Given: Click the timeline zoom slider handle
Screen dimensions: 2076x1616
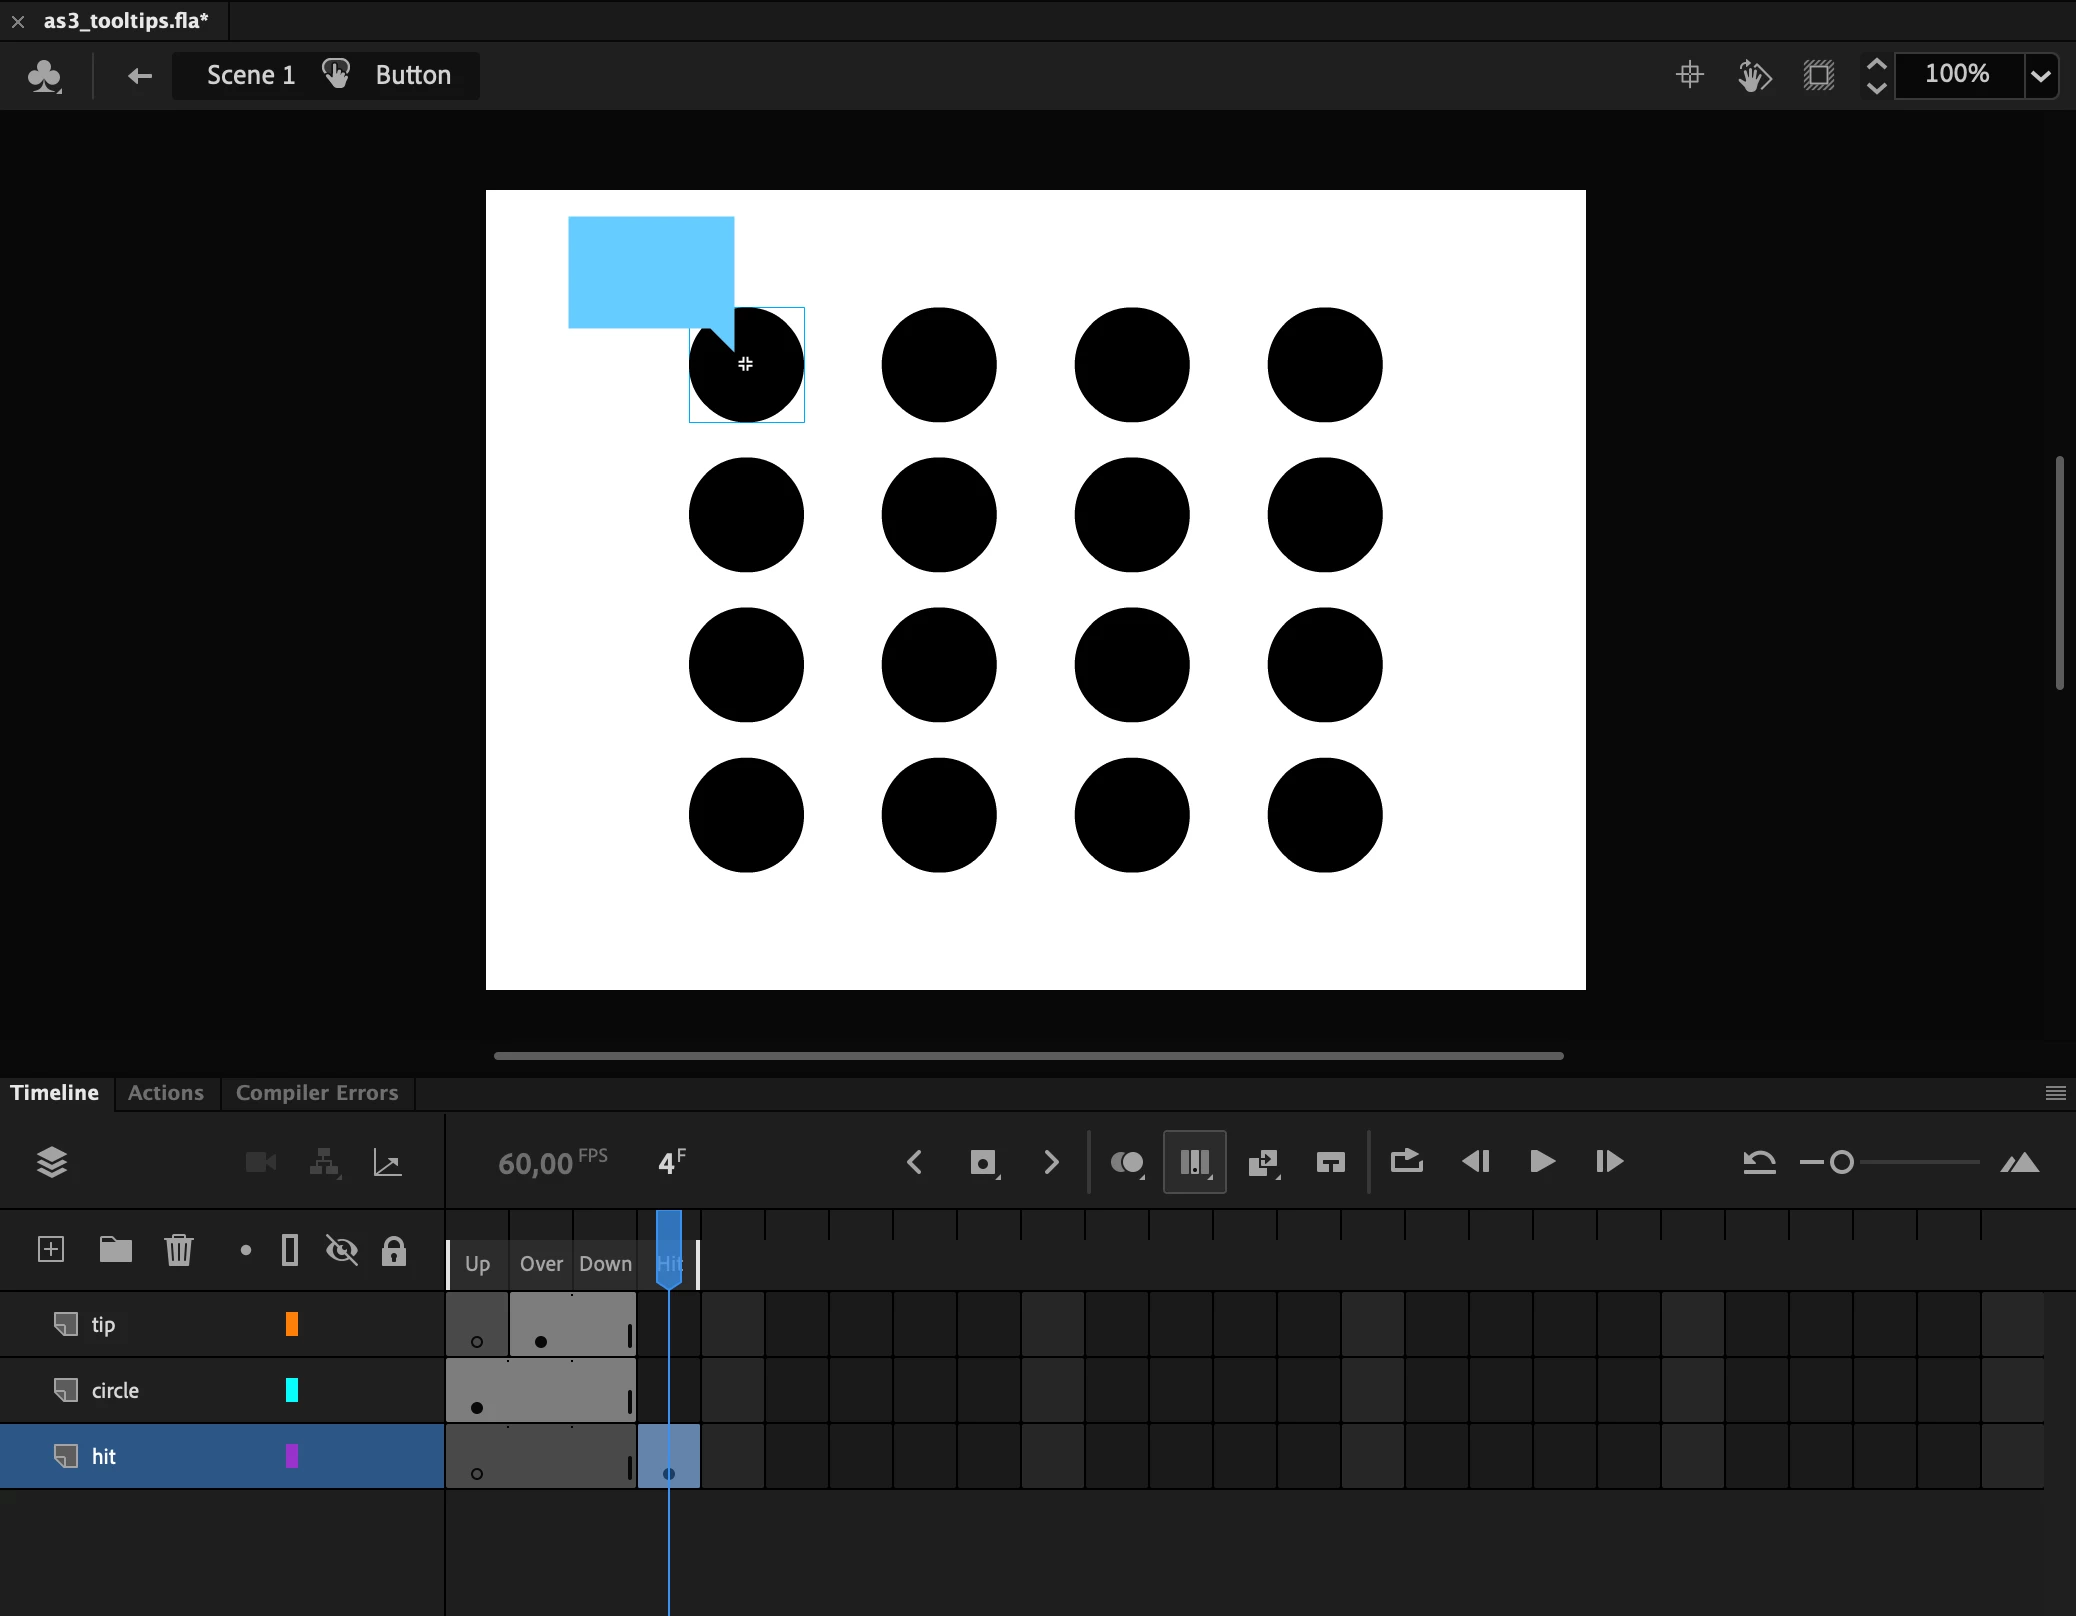Looking at the screenshot, I should (1842, 1162).
